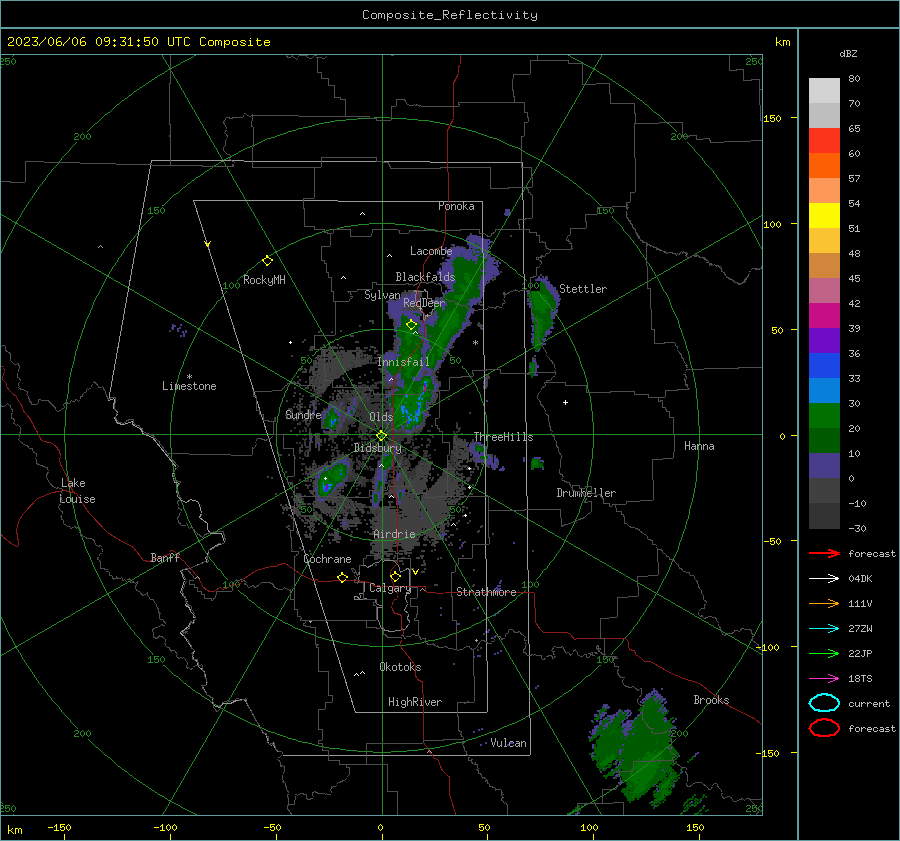
Task: Click the HighRiver city label
Action: (x=415, y=702)
